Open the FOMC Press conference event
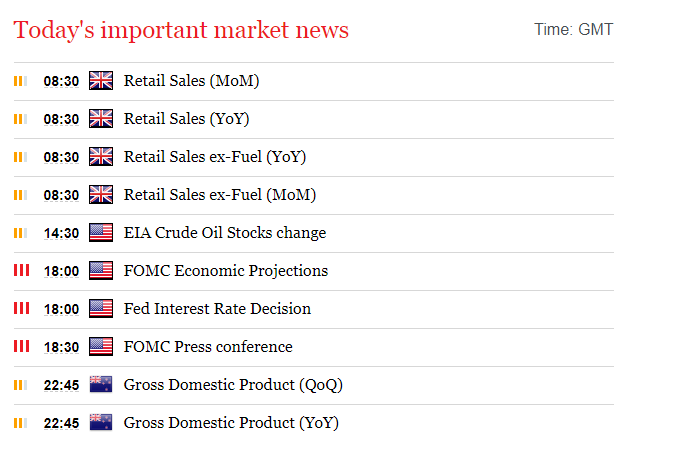The image size is (685, 455). (208, 347)
